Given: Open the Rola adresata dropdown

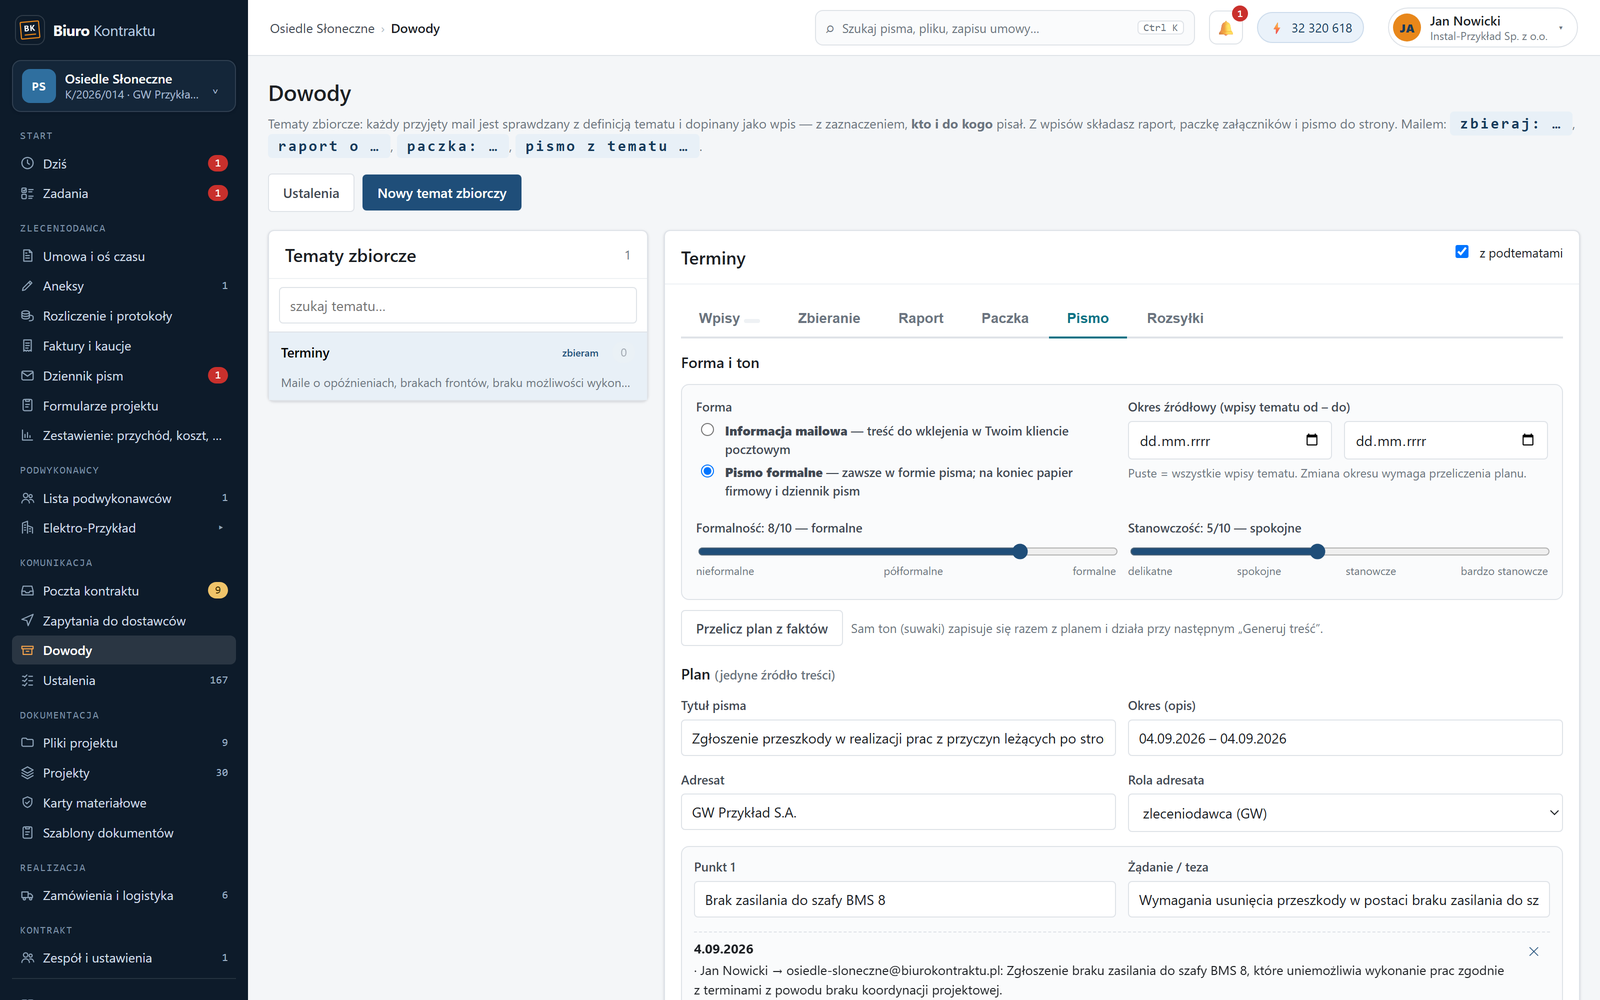Looking at the screenshot, I should click(x=1345, y=813).
